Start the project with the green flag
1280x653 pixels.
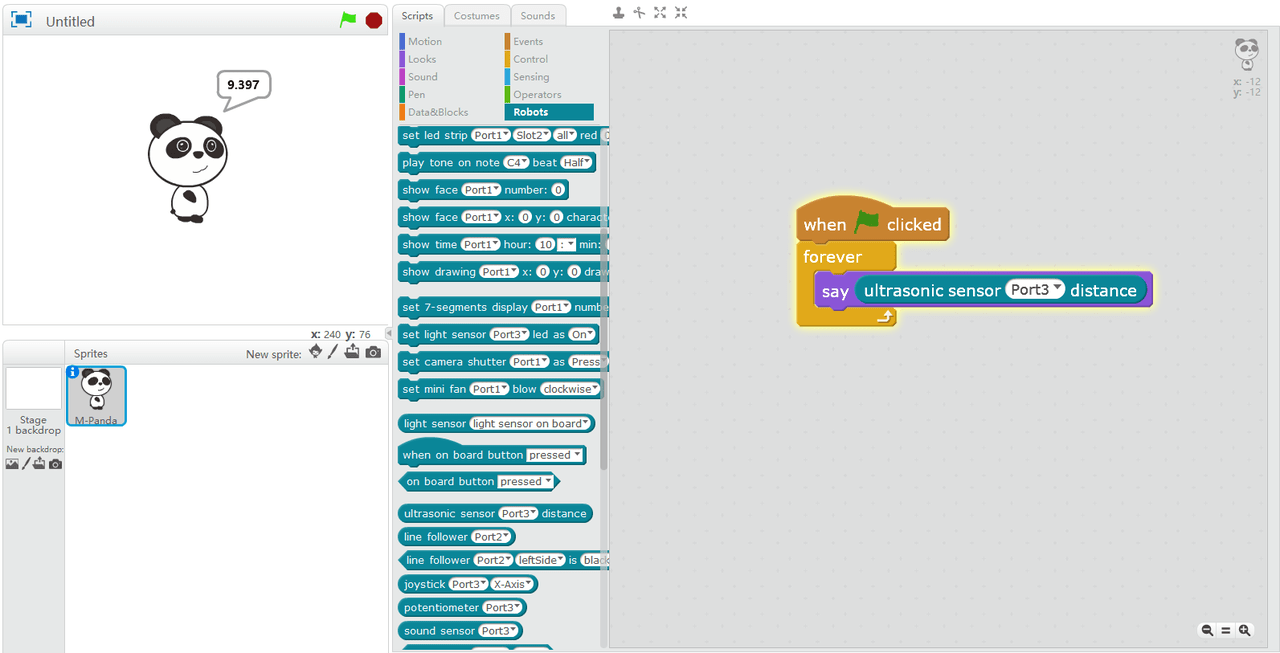click(348, 19)
